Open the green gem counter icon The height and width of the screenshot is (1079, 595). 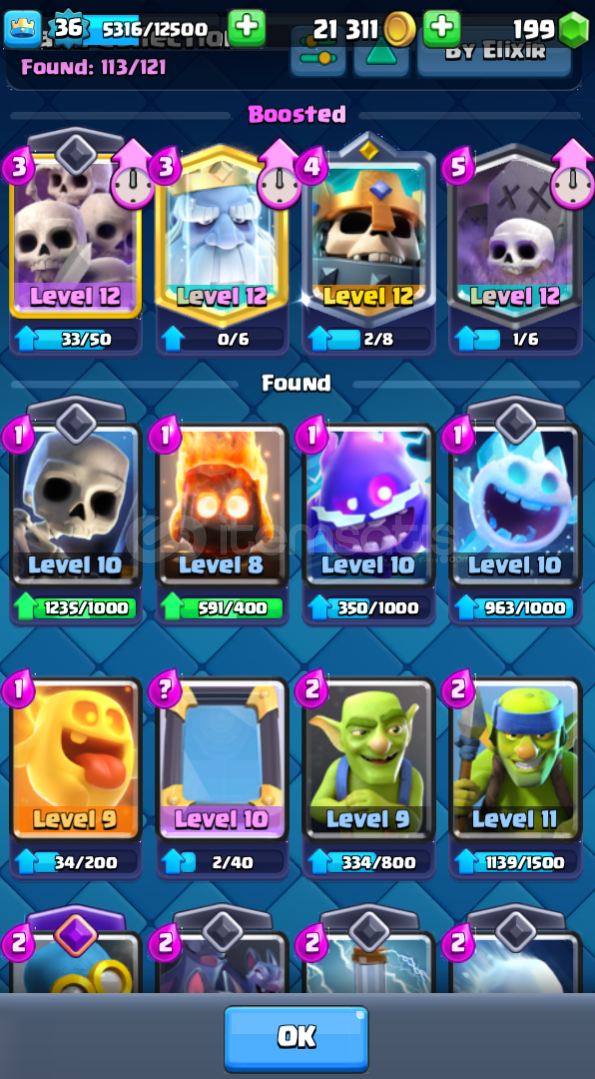pyautogui.click(x=573, y=30)
